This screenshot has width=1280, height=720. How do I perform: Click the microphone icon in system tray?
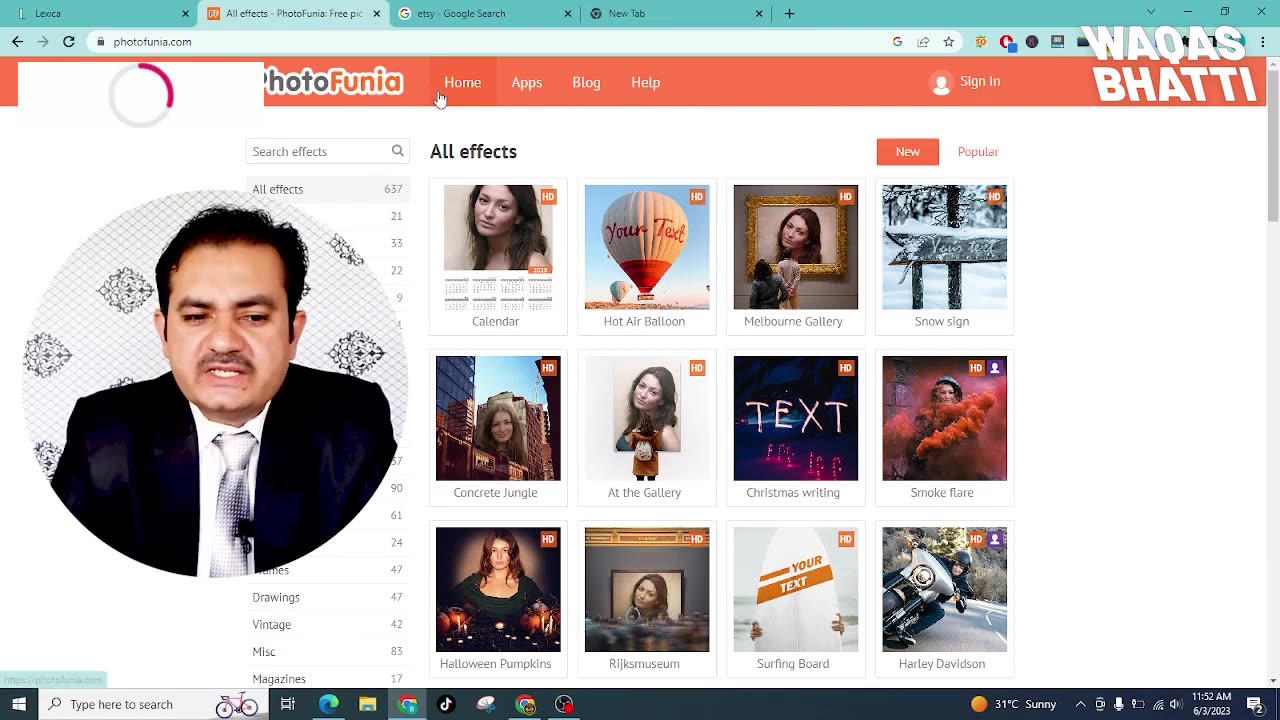tap(1119, 704)
